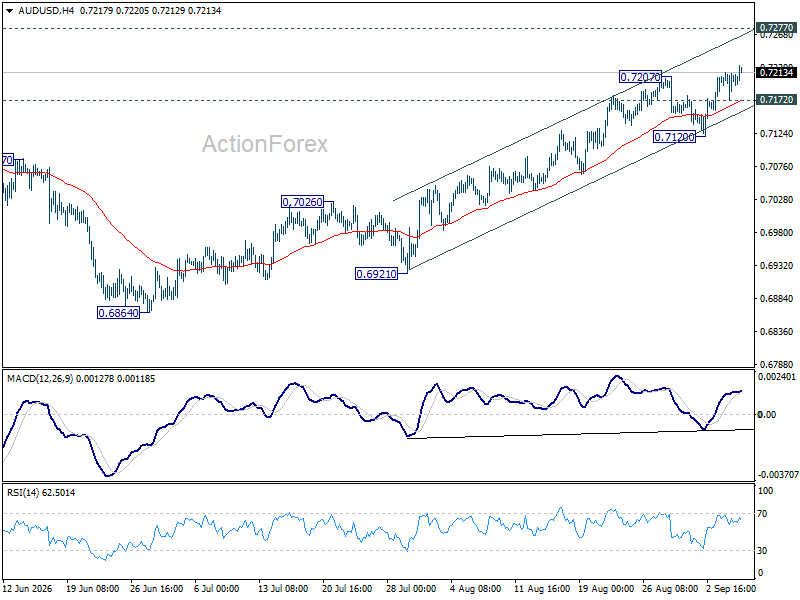Select the 0.69210 low price label
The image size is (800, 600).
coord(377,274)
